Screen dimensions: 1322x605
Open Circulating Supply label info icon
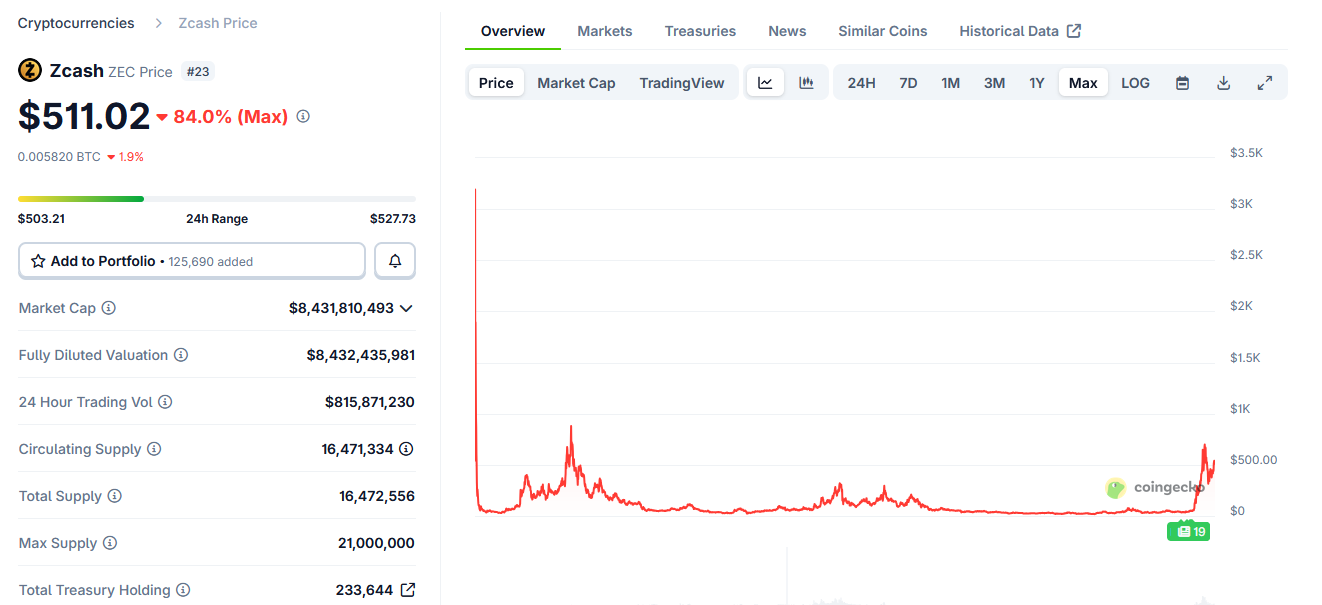[x=154, y=449]
